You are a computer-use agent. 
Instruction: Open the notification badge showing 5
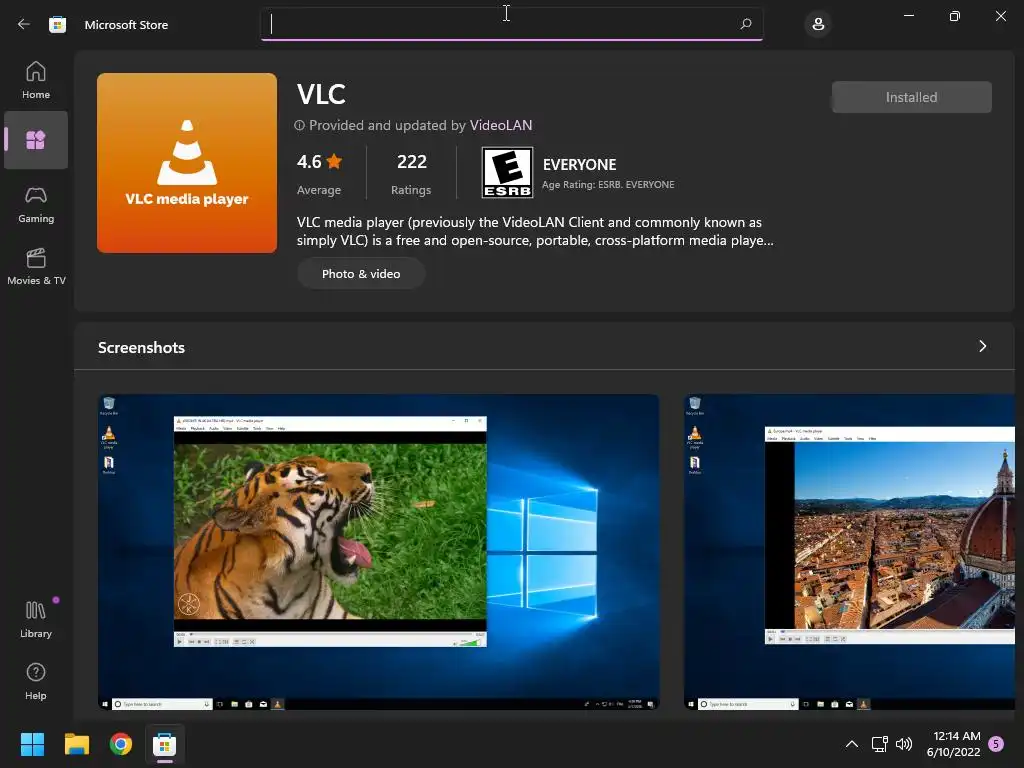[996, 743]
